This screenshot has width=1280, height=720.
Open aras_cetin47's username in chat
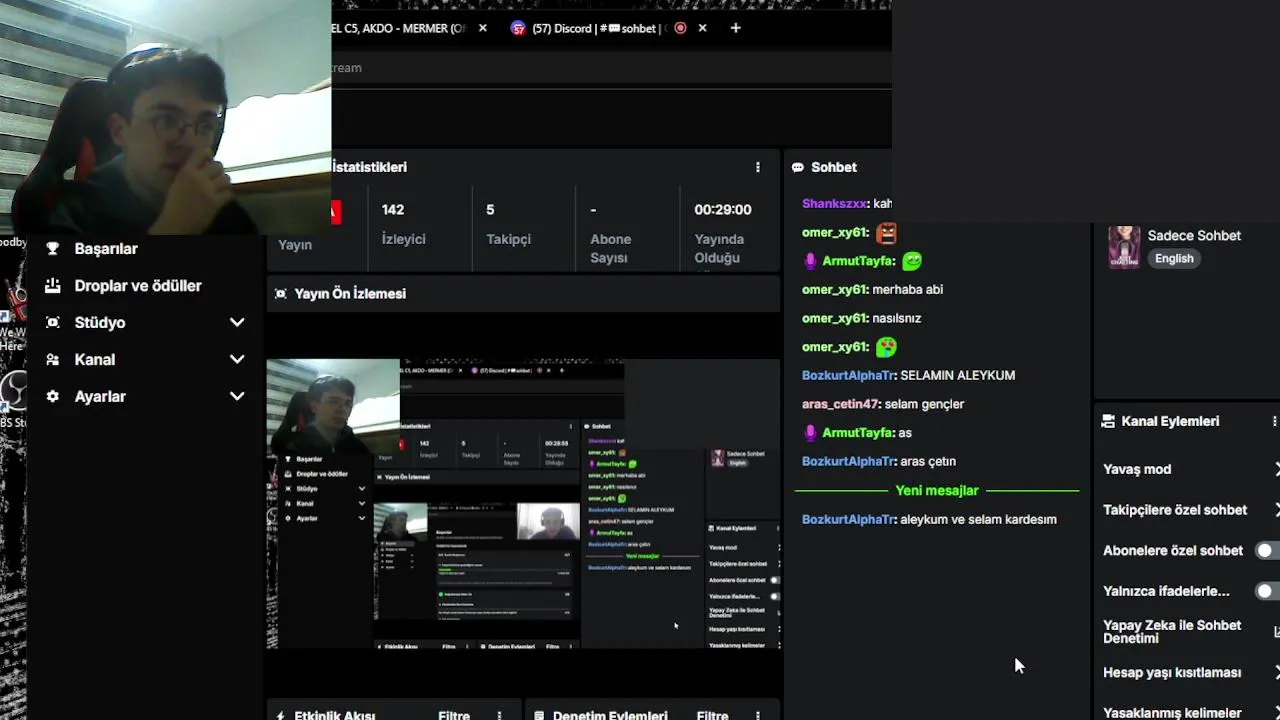coord(841,404)
